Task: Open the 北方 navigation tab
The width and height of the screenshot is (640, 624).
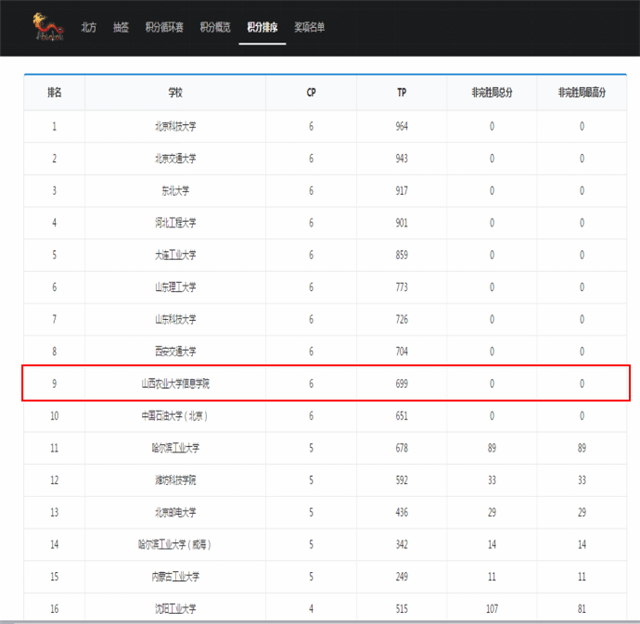Action: click(x=89, y=27)
